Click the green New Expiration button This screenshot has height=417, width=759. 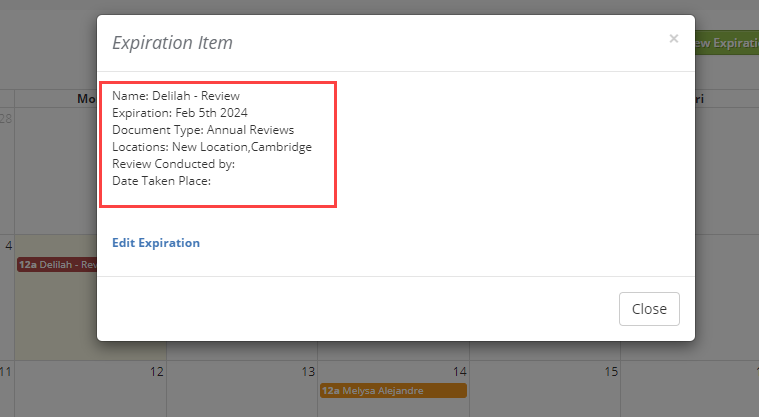pyautogui.click(x=726, y=43)
